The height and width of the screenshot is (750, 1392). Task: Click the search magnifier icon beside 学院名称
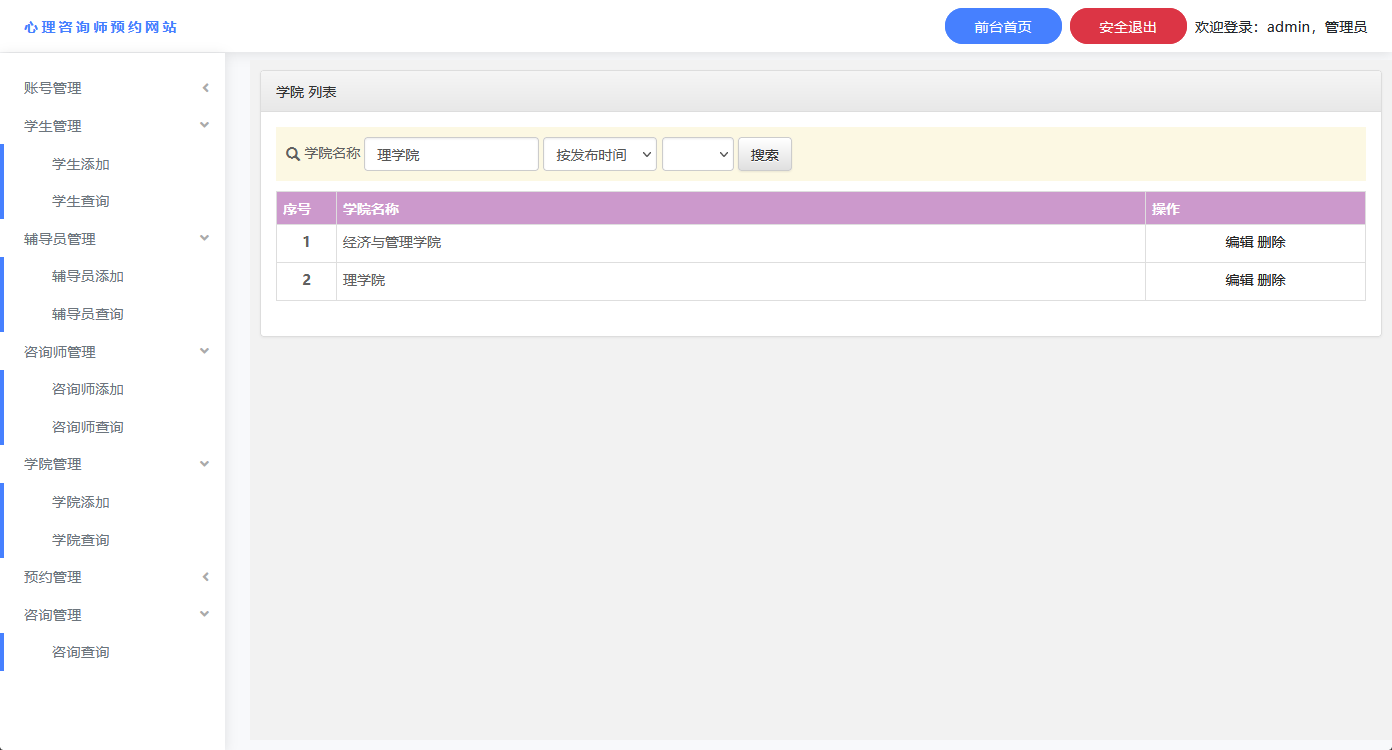coord(293,154)
